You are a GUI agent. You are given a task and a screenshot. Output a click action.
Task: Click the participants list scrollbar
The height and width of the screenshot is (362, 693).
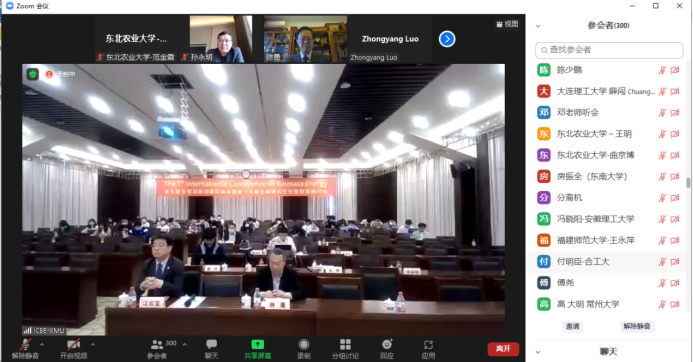pos(688,183)
